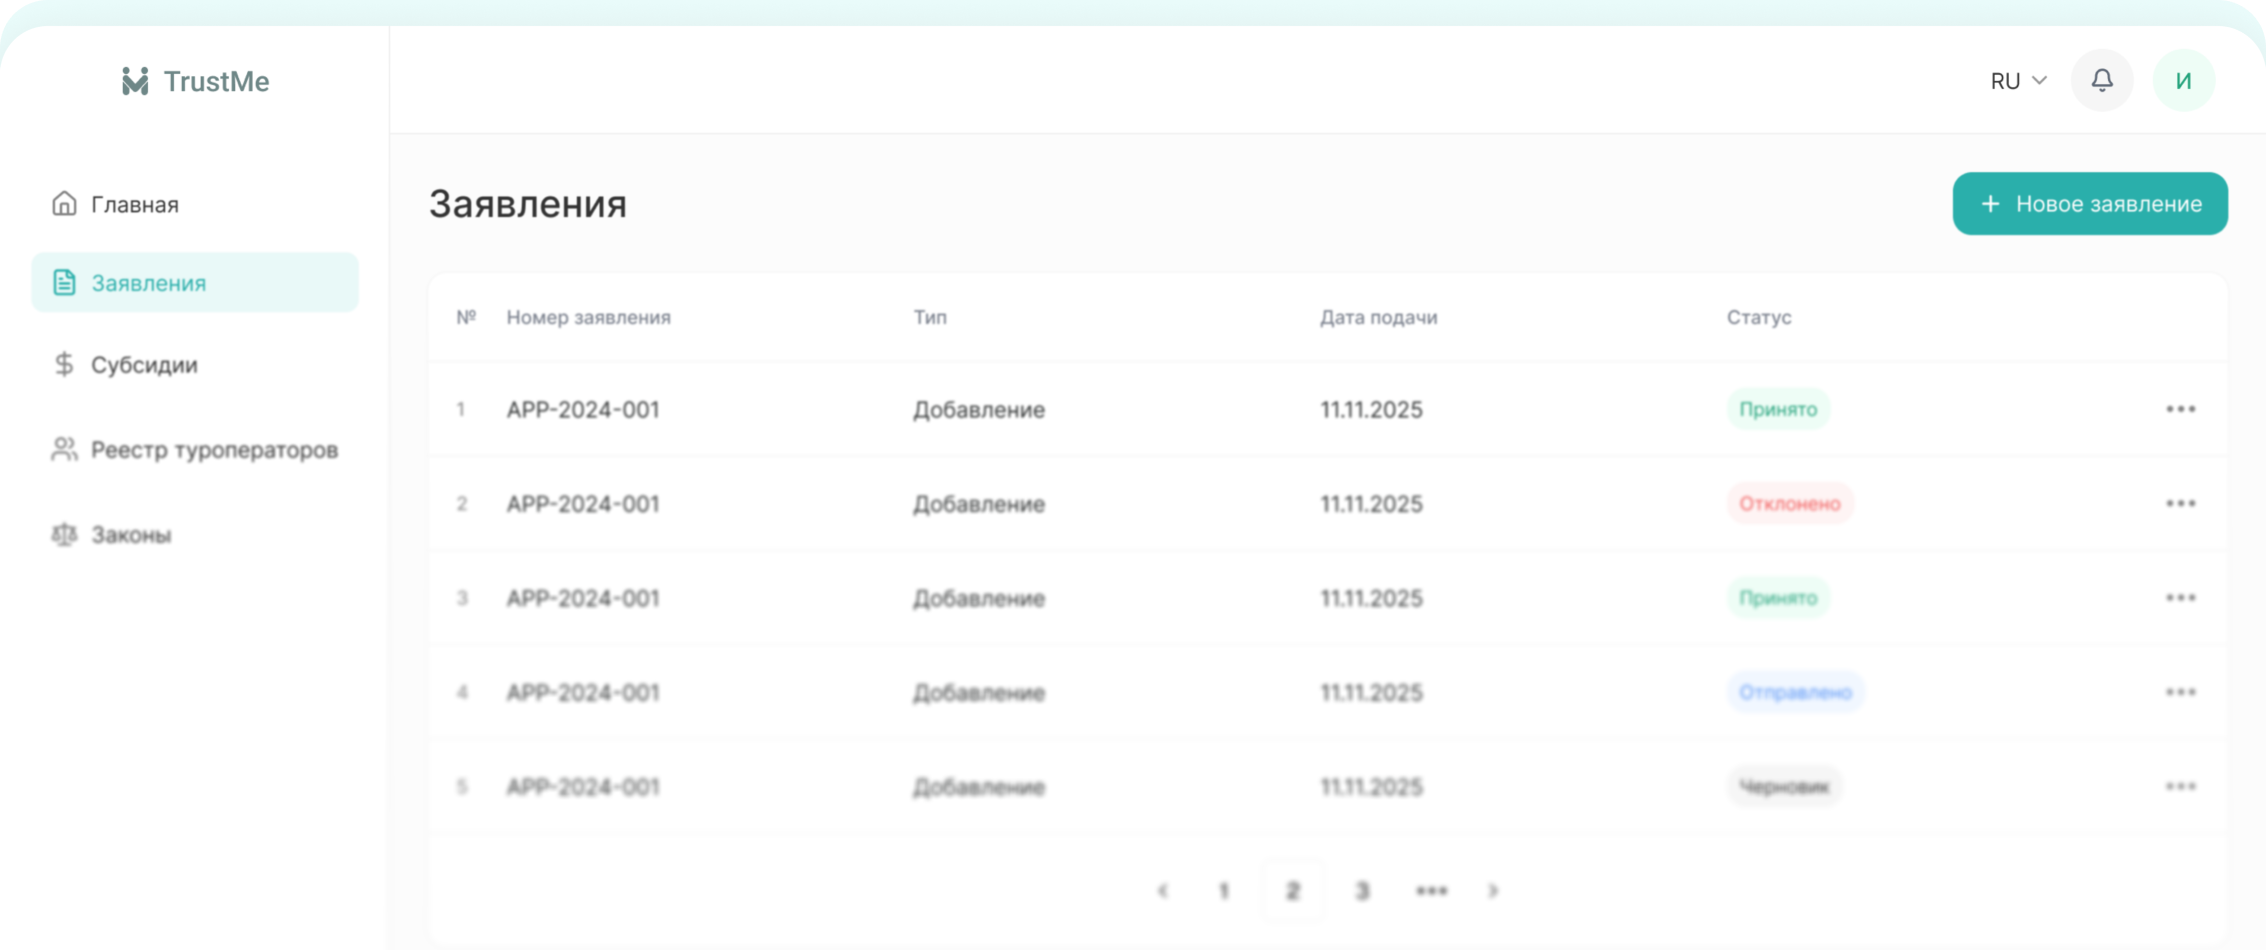Open the user profile avatar
The image size is (2266, 950).
click(x=2184, y=80)
